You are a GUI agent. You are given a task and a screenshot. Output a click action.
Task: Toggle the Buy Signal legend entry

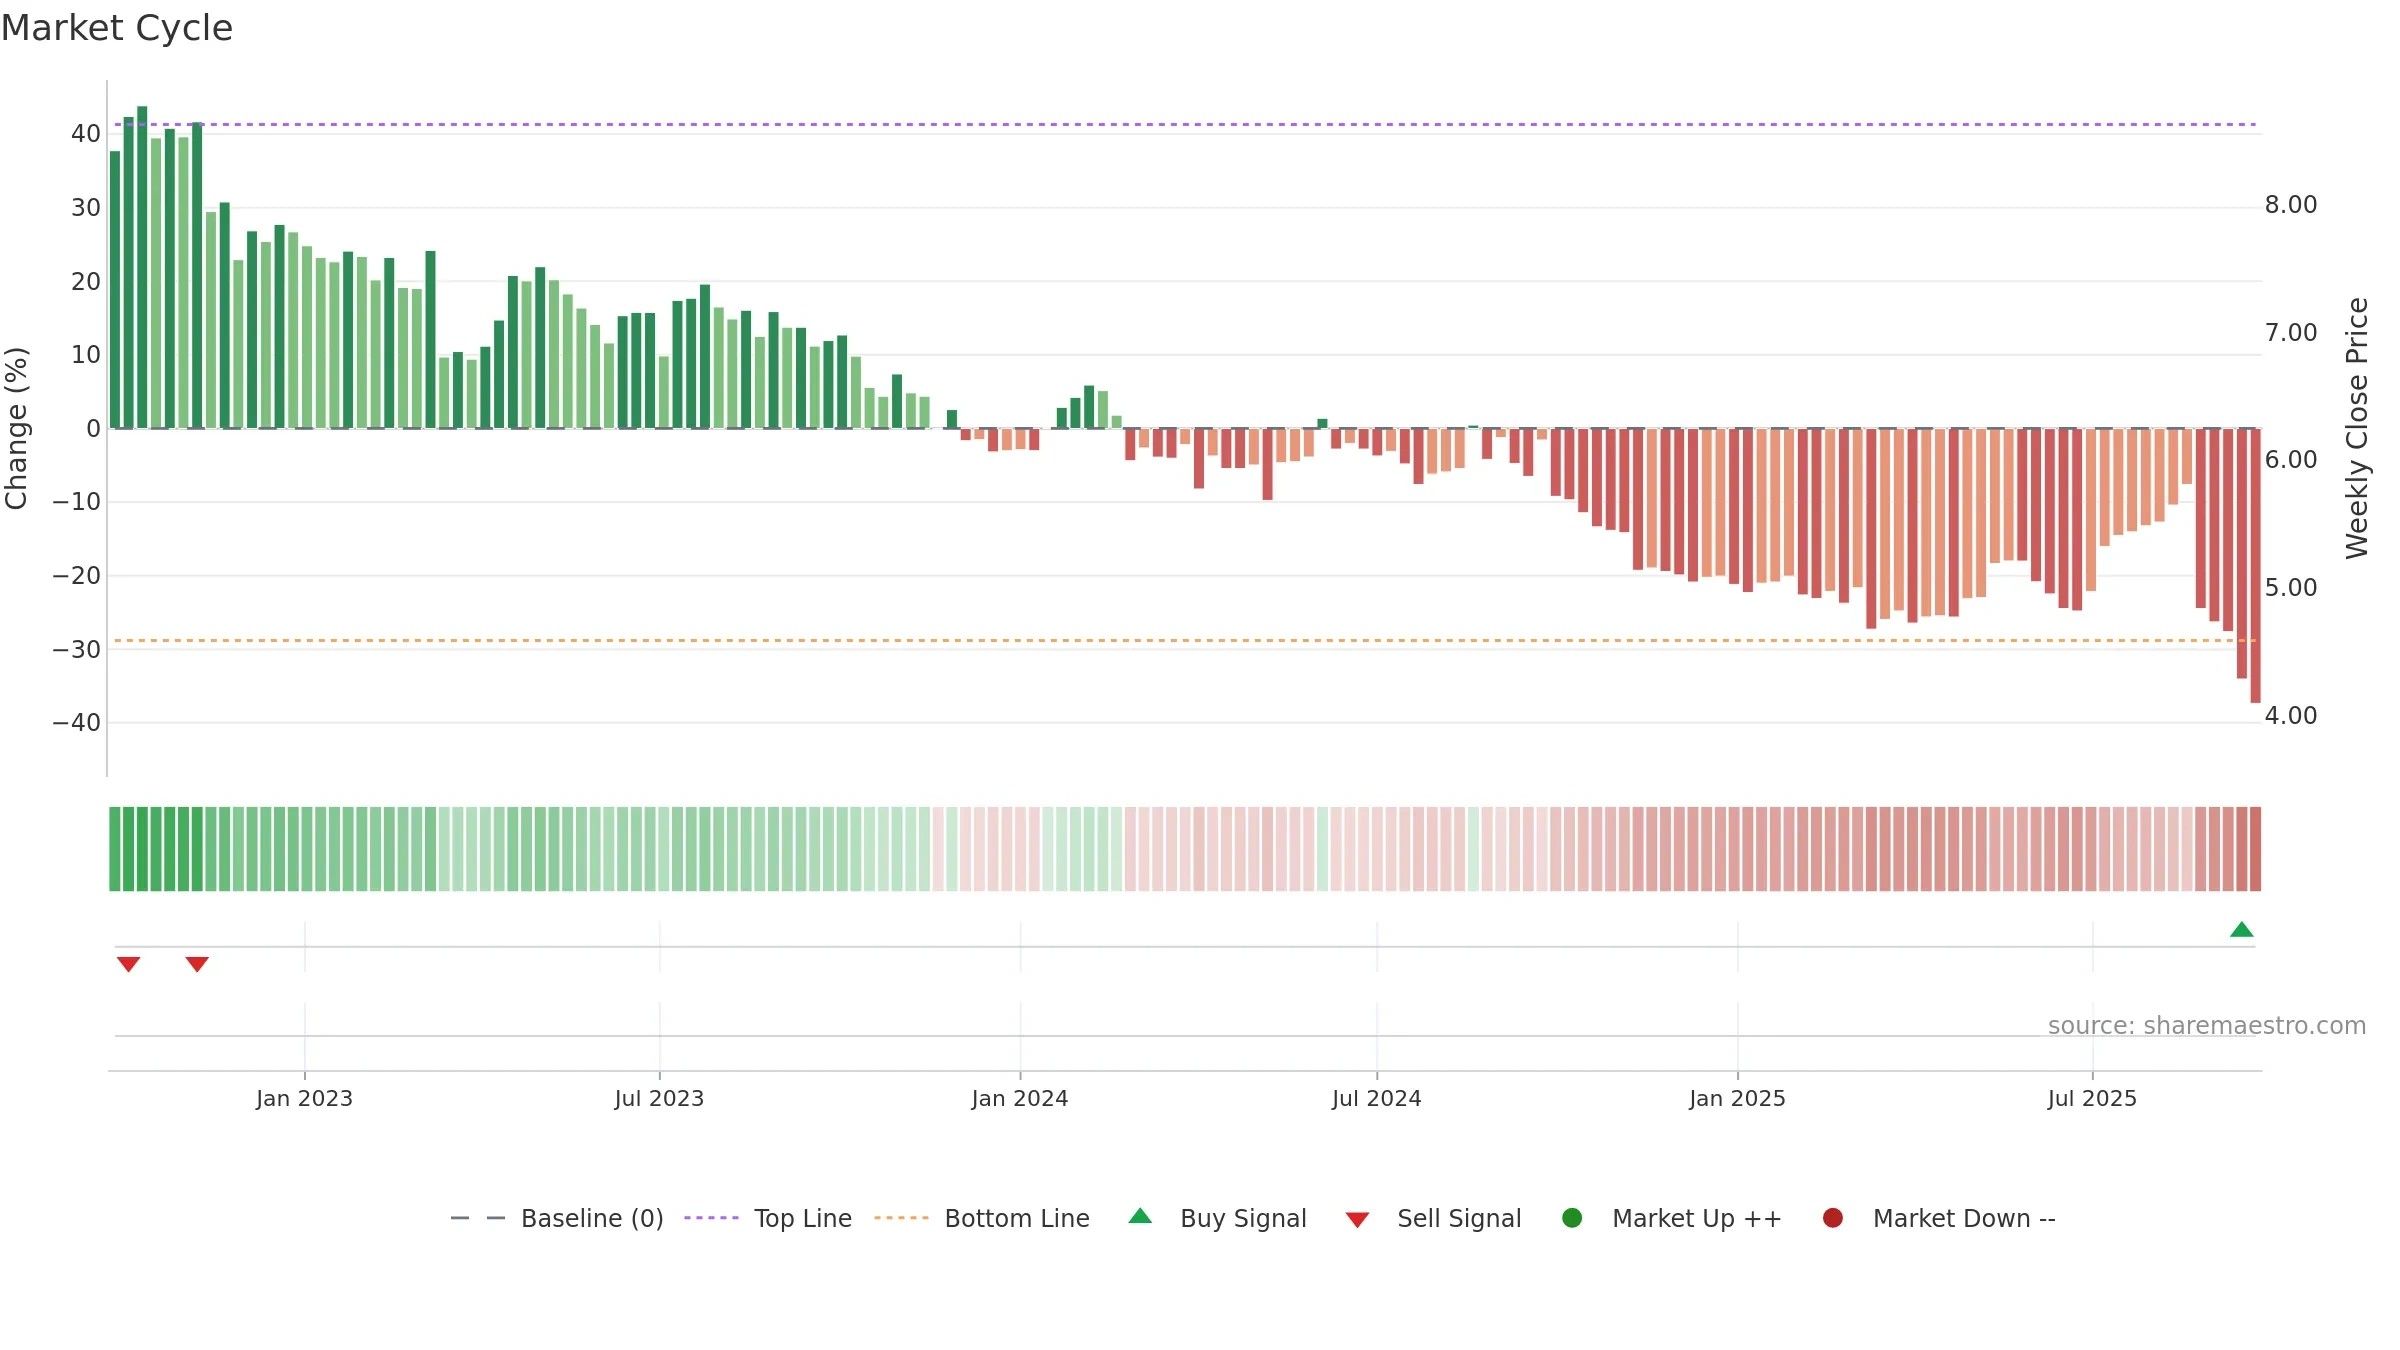click(1217, 1218)
